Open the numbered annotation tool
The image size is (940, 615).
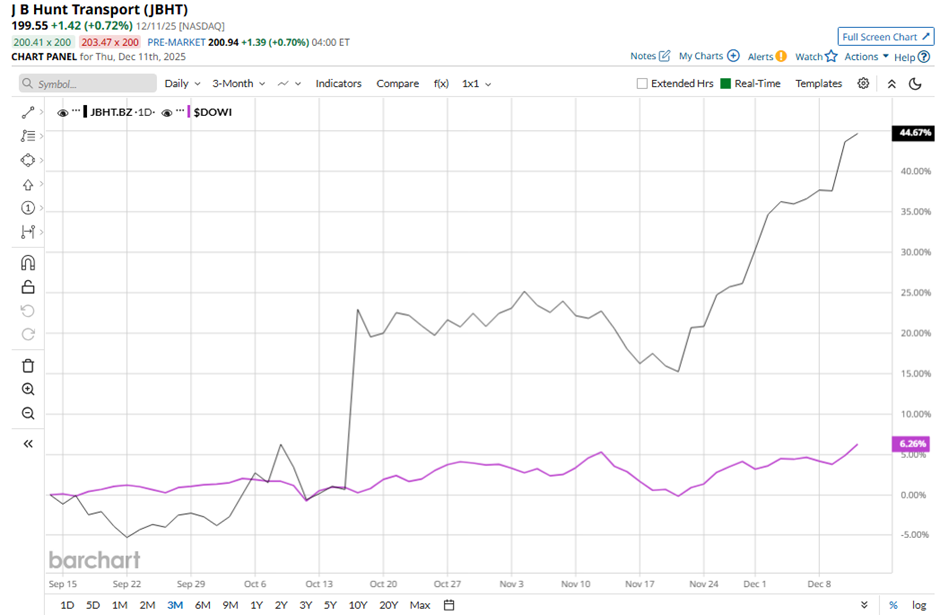[28, 208]
